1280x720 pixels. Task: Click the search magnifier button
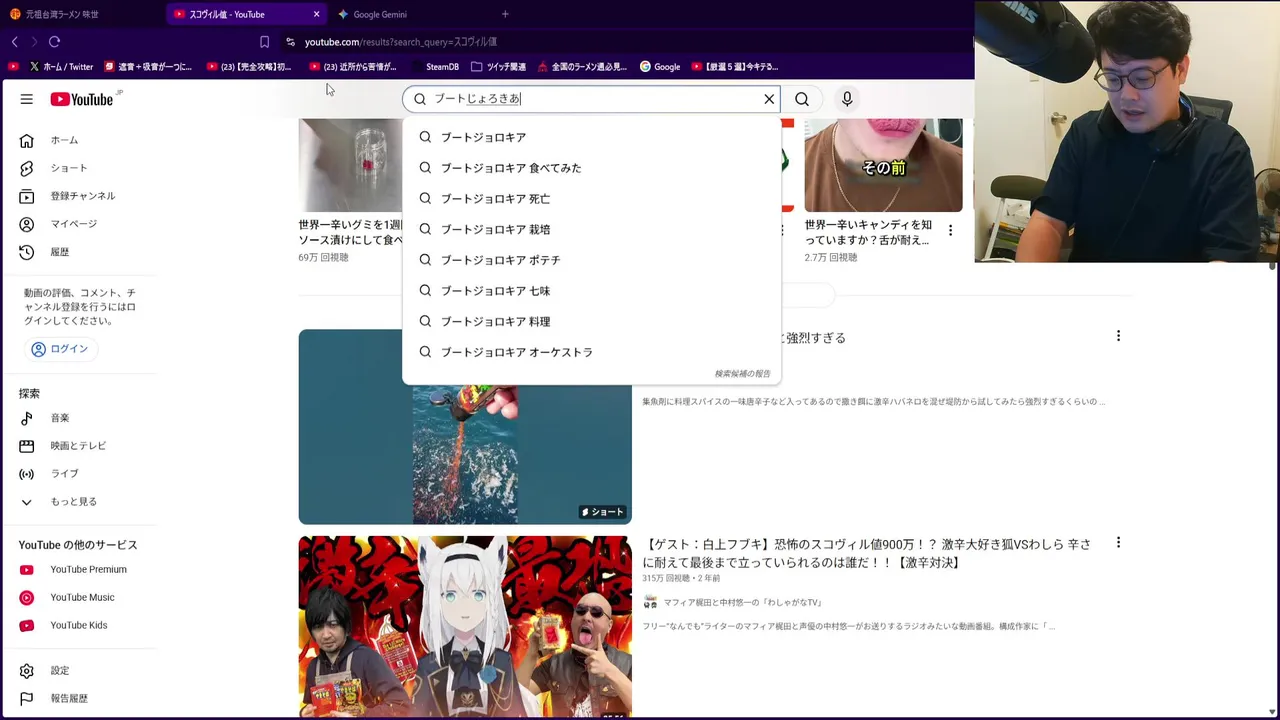click(x=802, y=99)
